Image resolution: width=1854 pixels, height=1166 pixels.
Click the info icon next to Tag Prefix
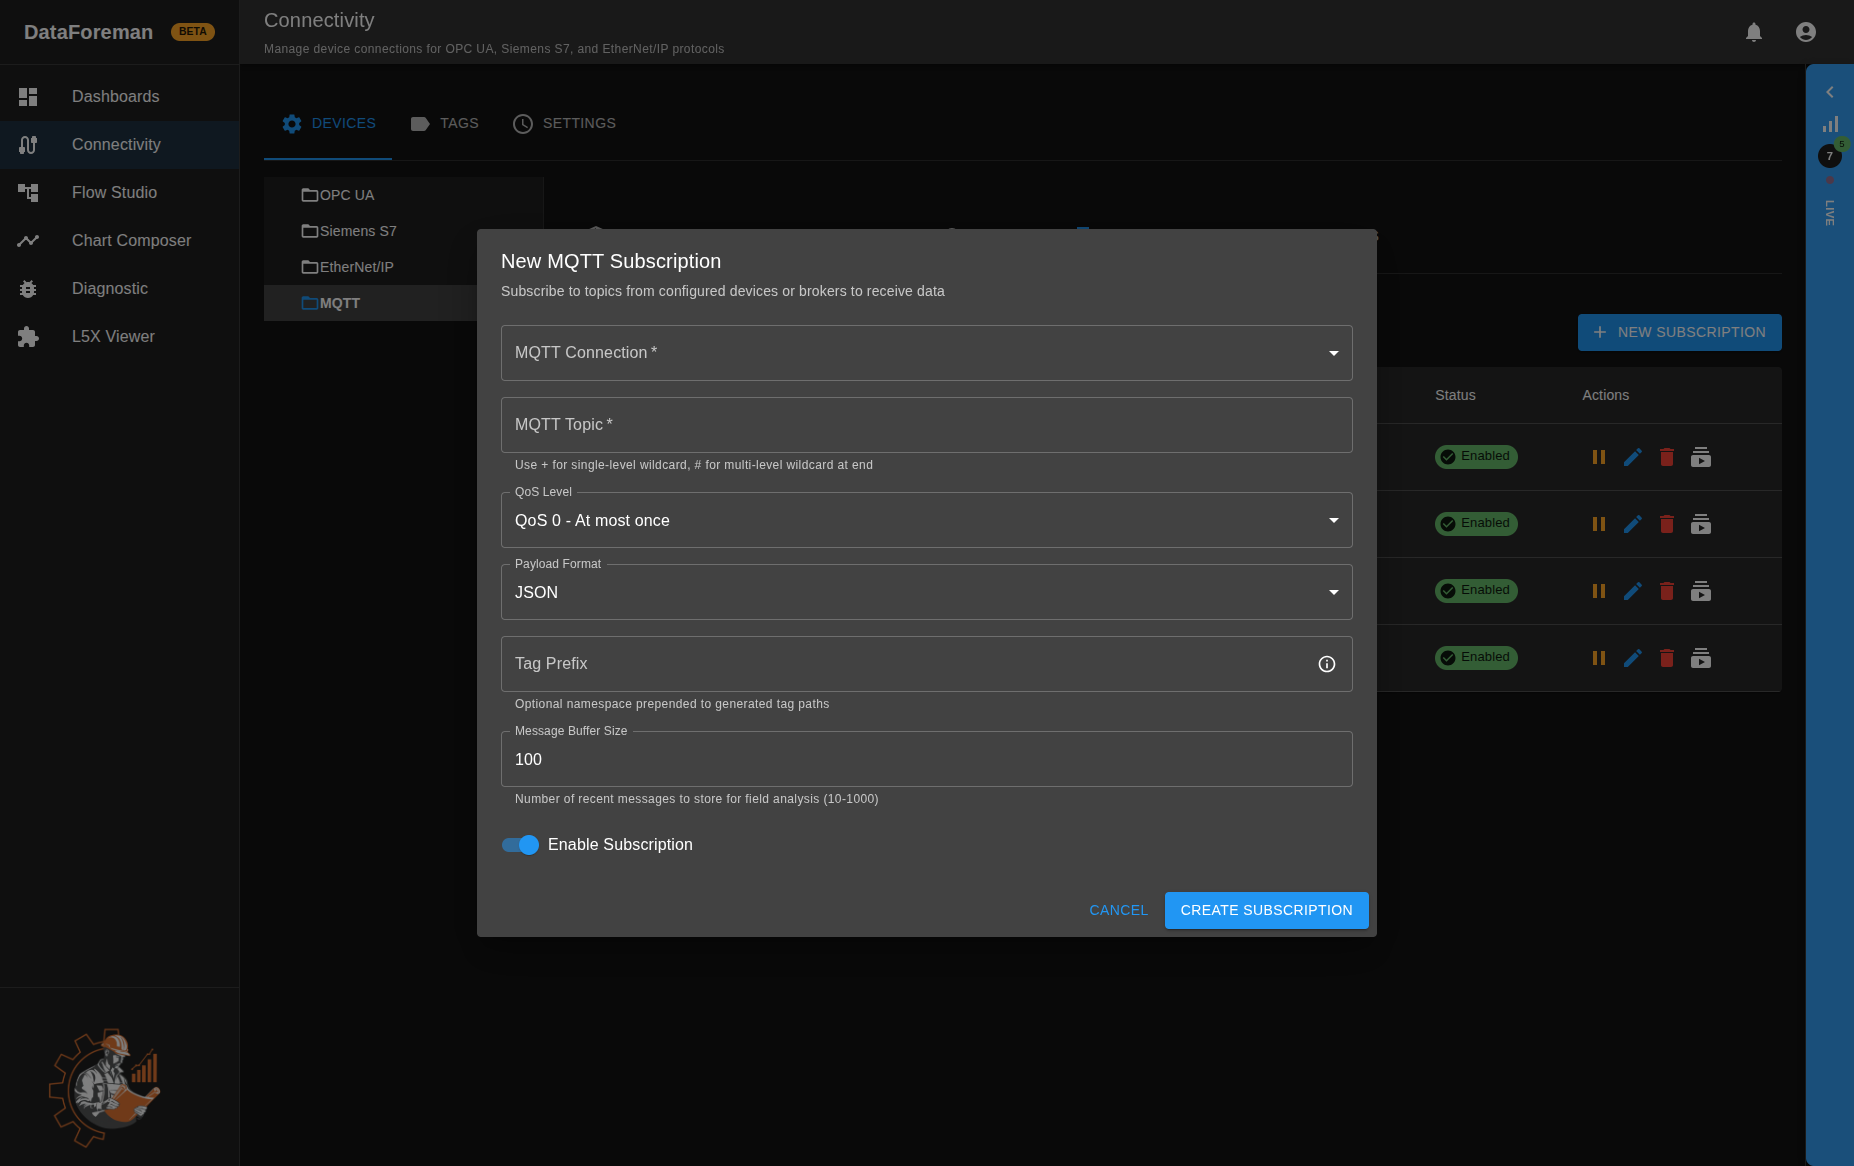pos(1327,664)
